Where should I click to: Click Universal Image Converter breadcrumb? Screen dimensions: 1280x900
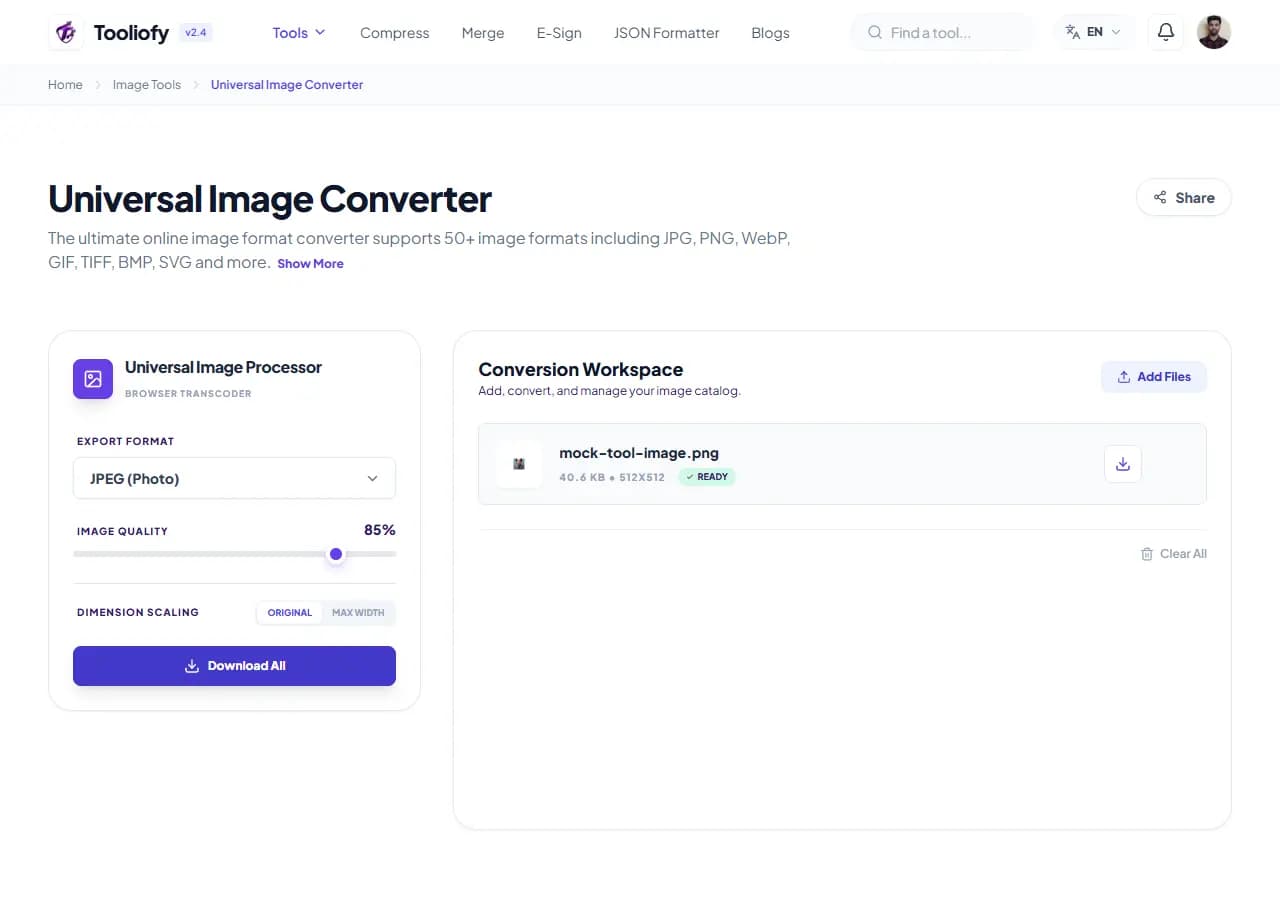point(287,85)
